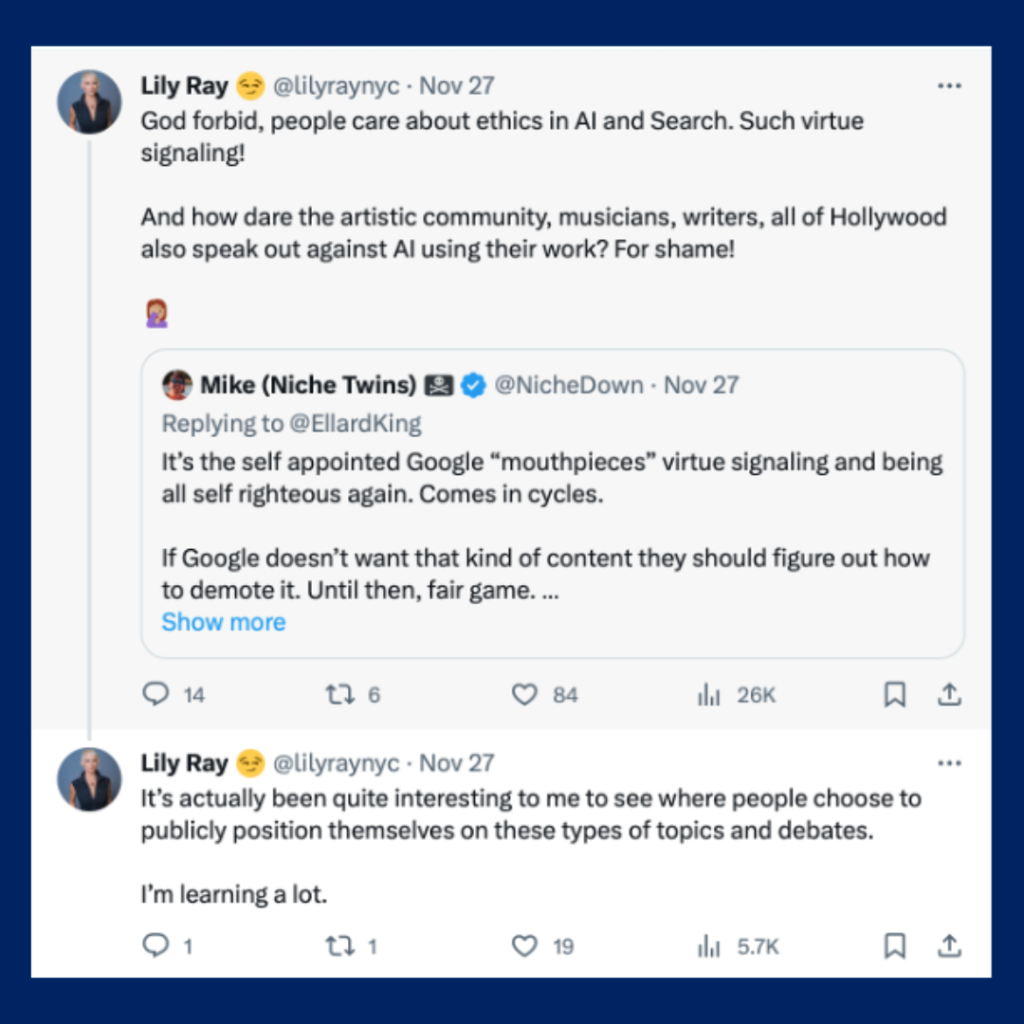This screenshot has width=1024, height=1024.
Task: Click the verified badge next to NicheDown
Action: coord(471,384)
